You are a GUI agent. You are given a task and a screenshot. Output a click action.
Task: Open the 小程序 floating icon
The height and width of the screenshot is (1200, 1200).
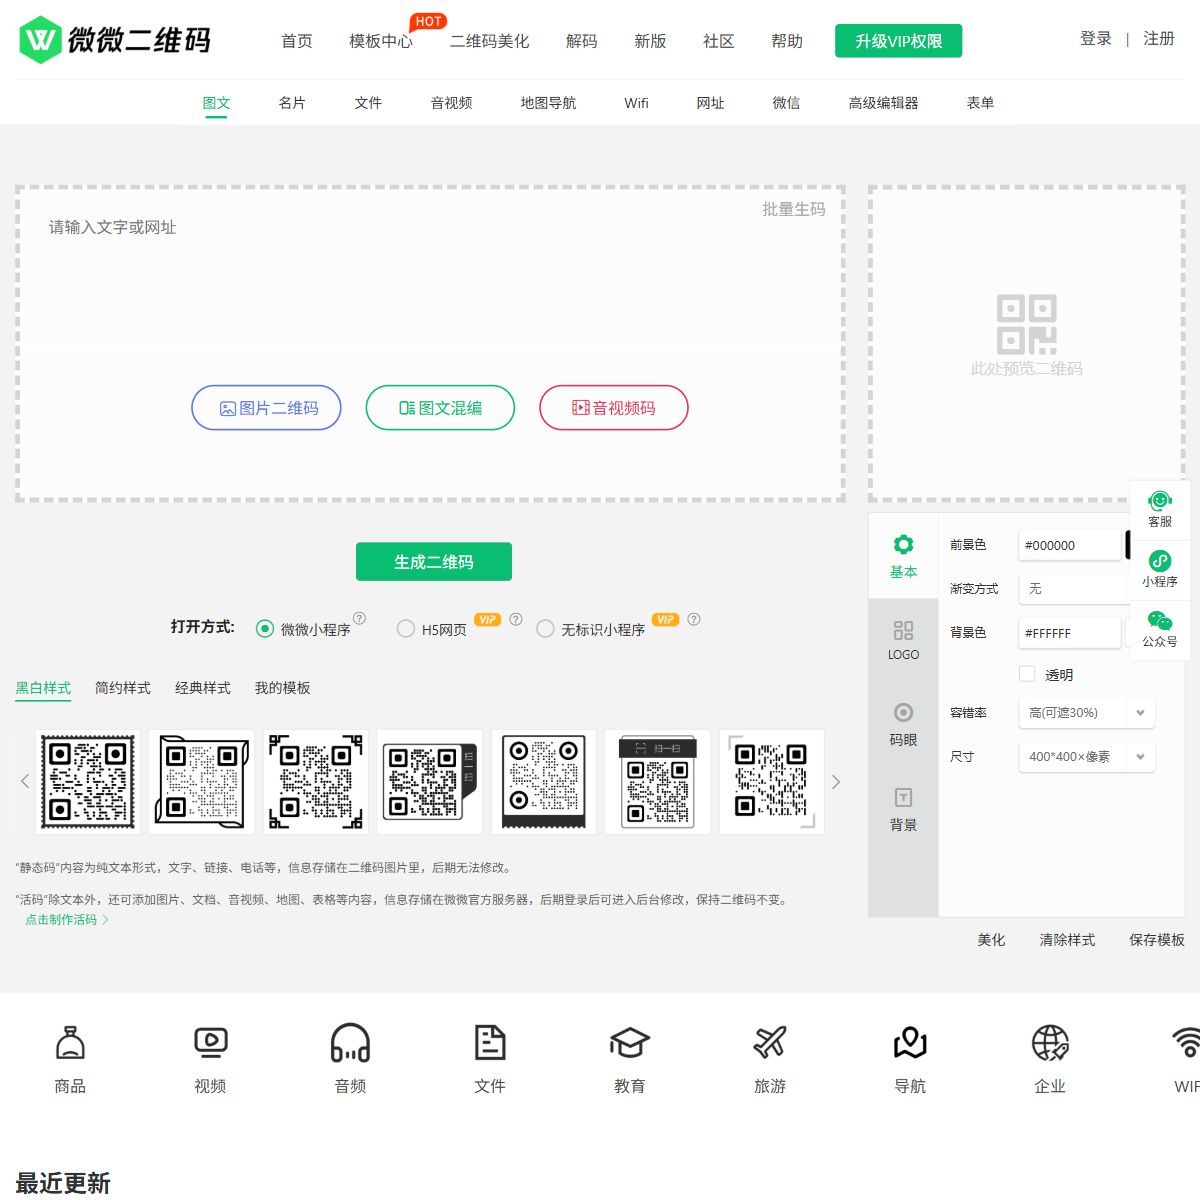(1160, 561)
